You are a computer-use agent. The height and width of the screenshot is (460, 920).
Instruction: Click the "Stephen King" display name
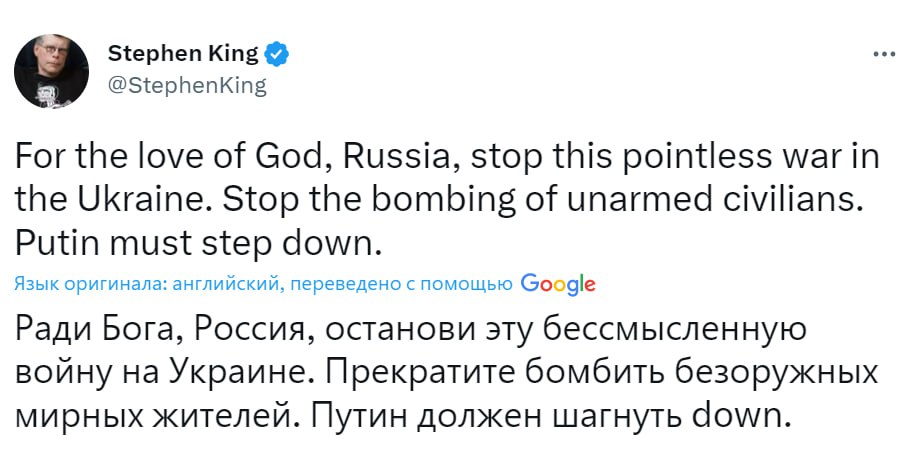tap(182, 53)
